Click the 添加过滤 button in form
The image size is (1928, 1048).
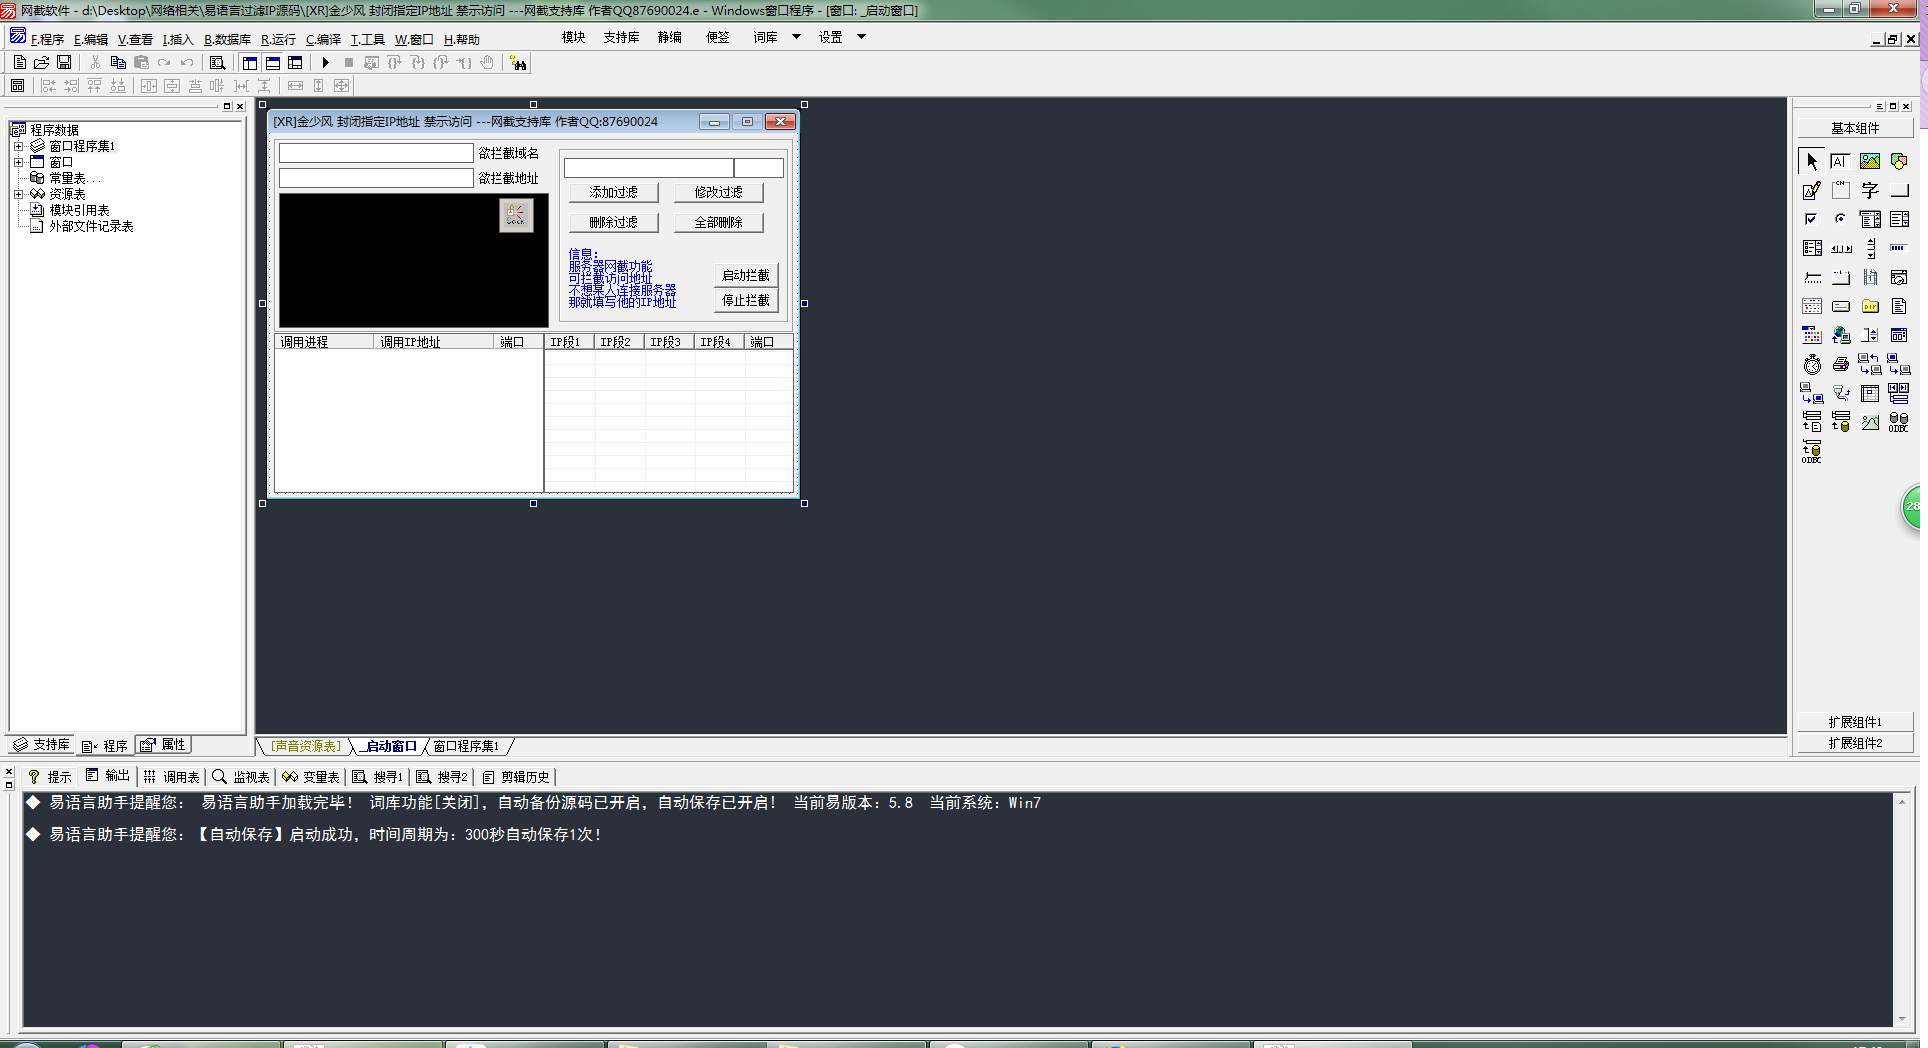pyautogui.click(x=613, y=192)
